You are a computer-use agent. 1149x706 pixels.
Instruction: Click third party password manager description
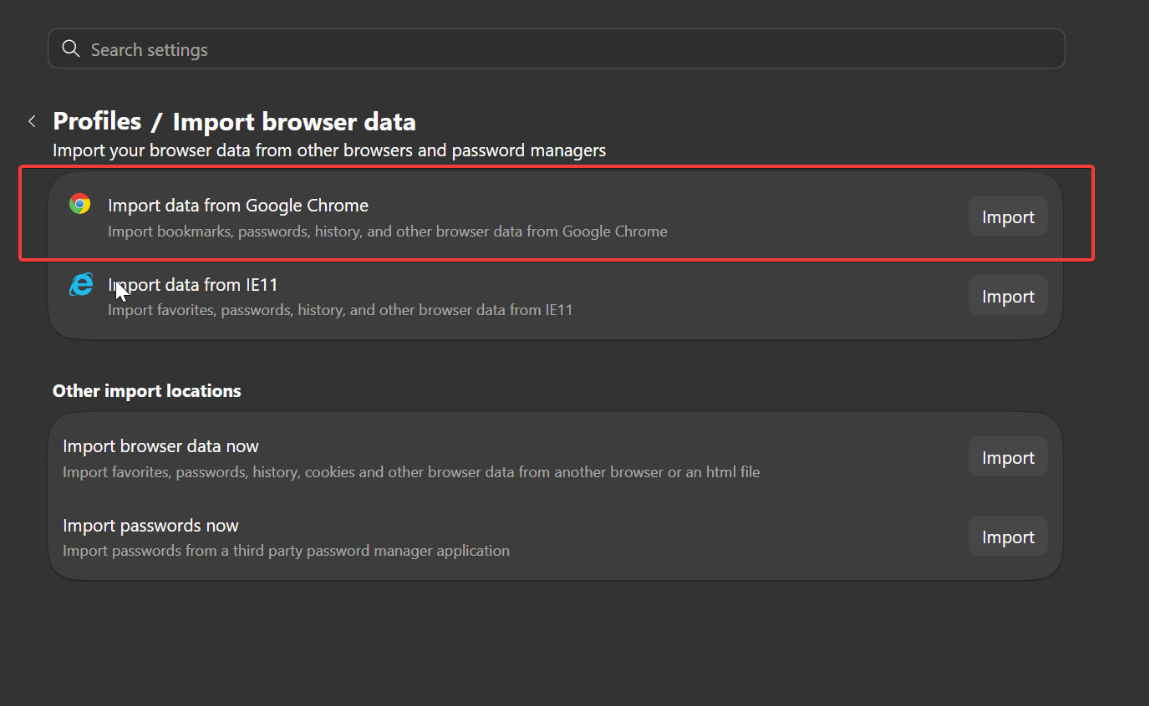286,551
